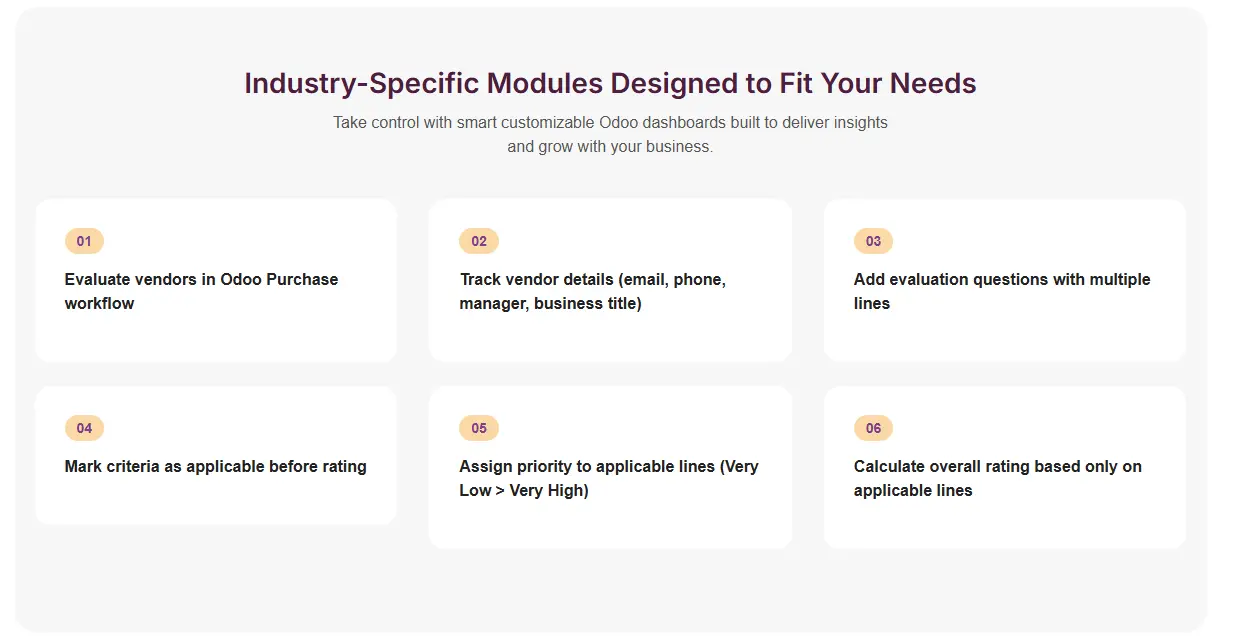Click the 02 number badge
Viewport: 1245px width, 644px height.
coord(479,241)
